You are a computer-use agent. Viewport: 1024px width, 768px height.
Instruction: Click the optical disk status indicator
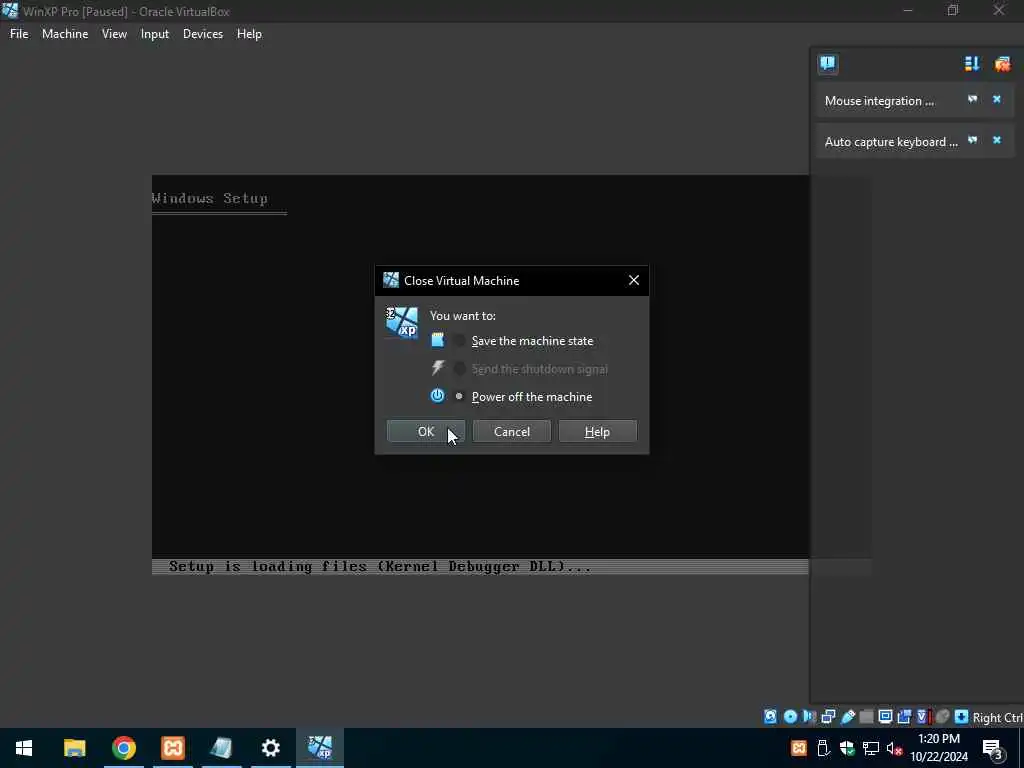(x=790, y=716)
